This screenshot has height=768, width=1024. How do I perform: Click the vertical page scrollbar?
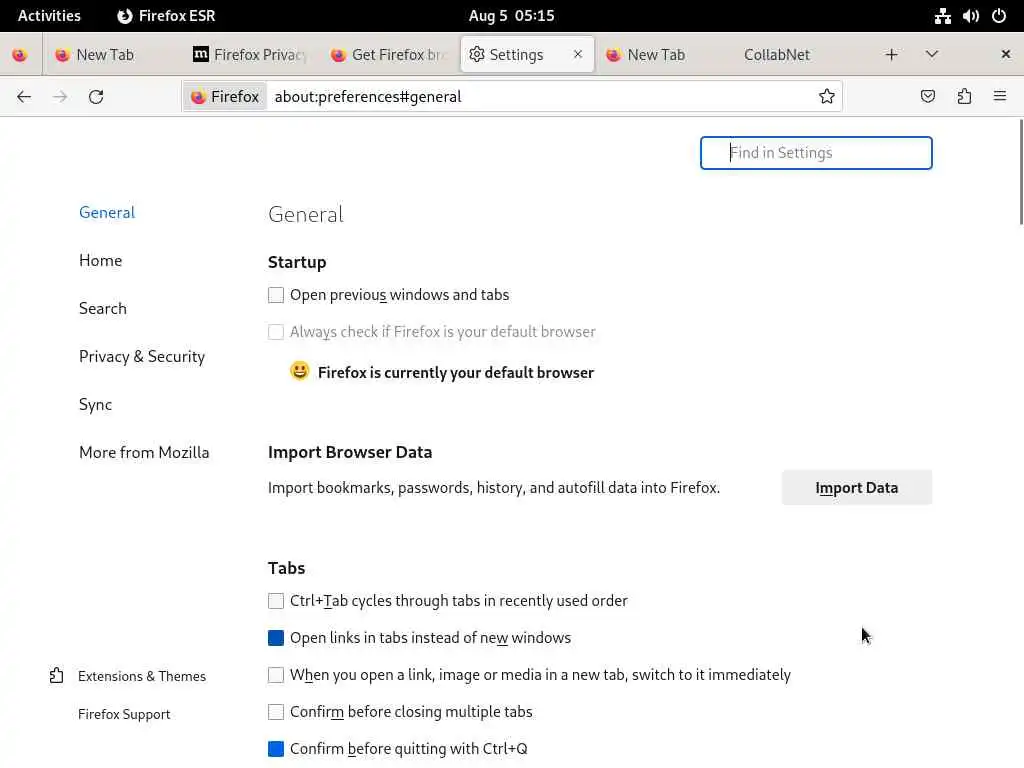1020,172
